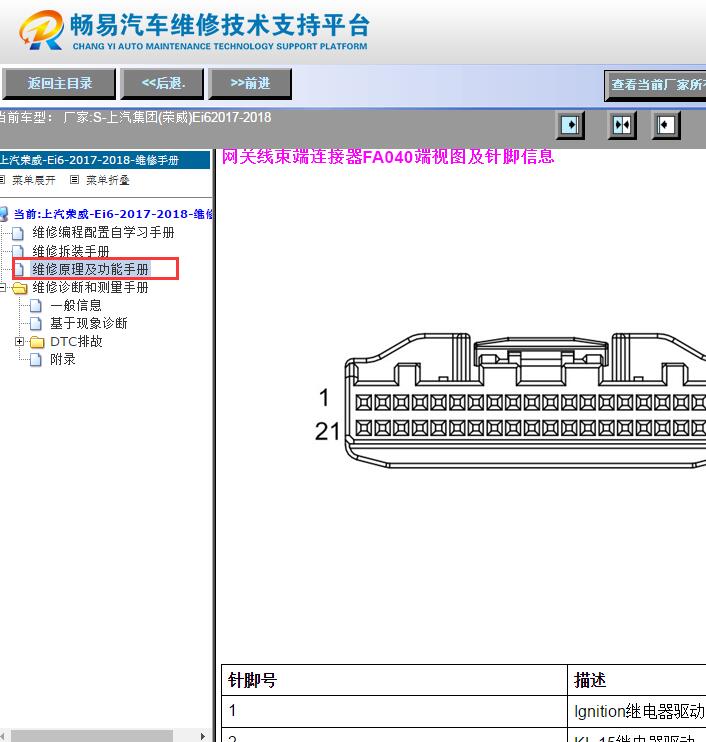Click document icon beside 附录

point(36,360)
